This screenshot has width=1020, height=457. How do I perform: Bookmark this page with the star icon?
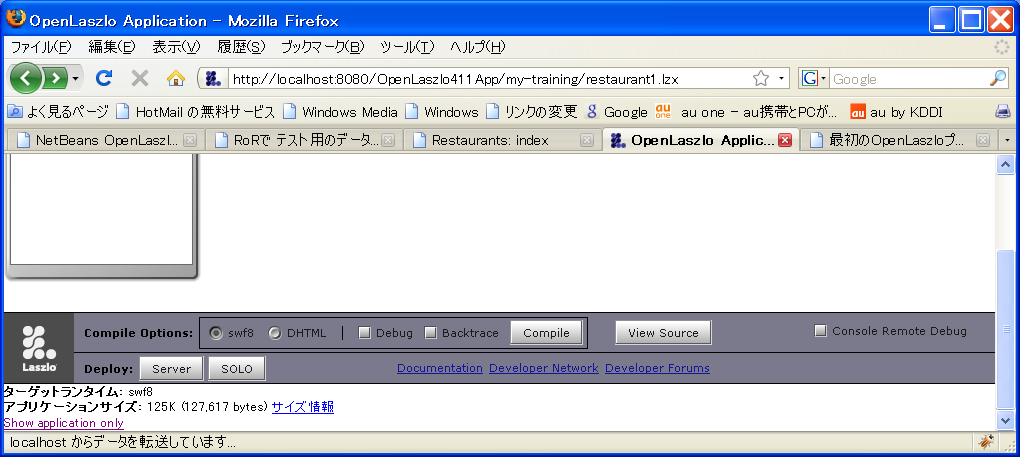point(760,79)
